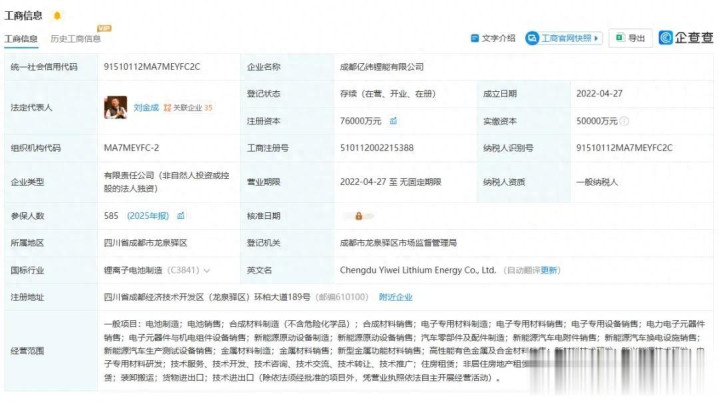This screenshot has width=719, height=402.
Task: Select credit code 91510112MA7MEYFC2C in first row
Action: click(152, 67)
